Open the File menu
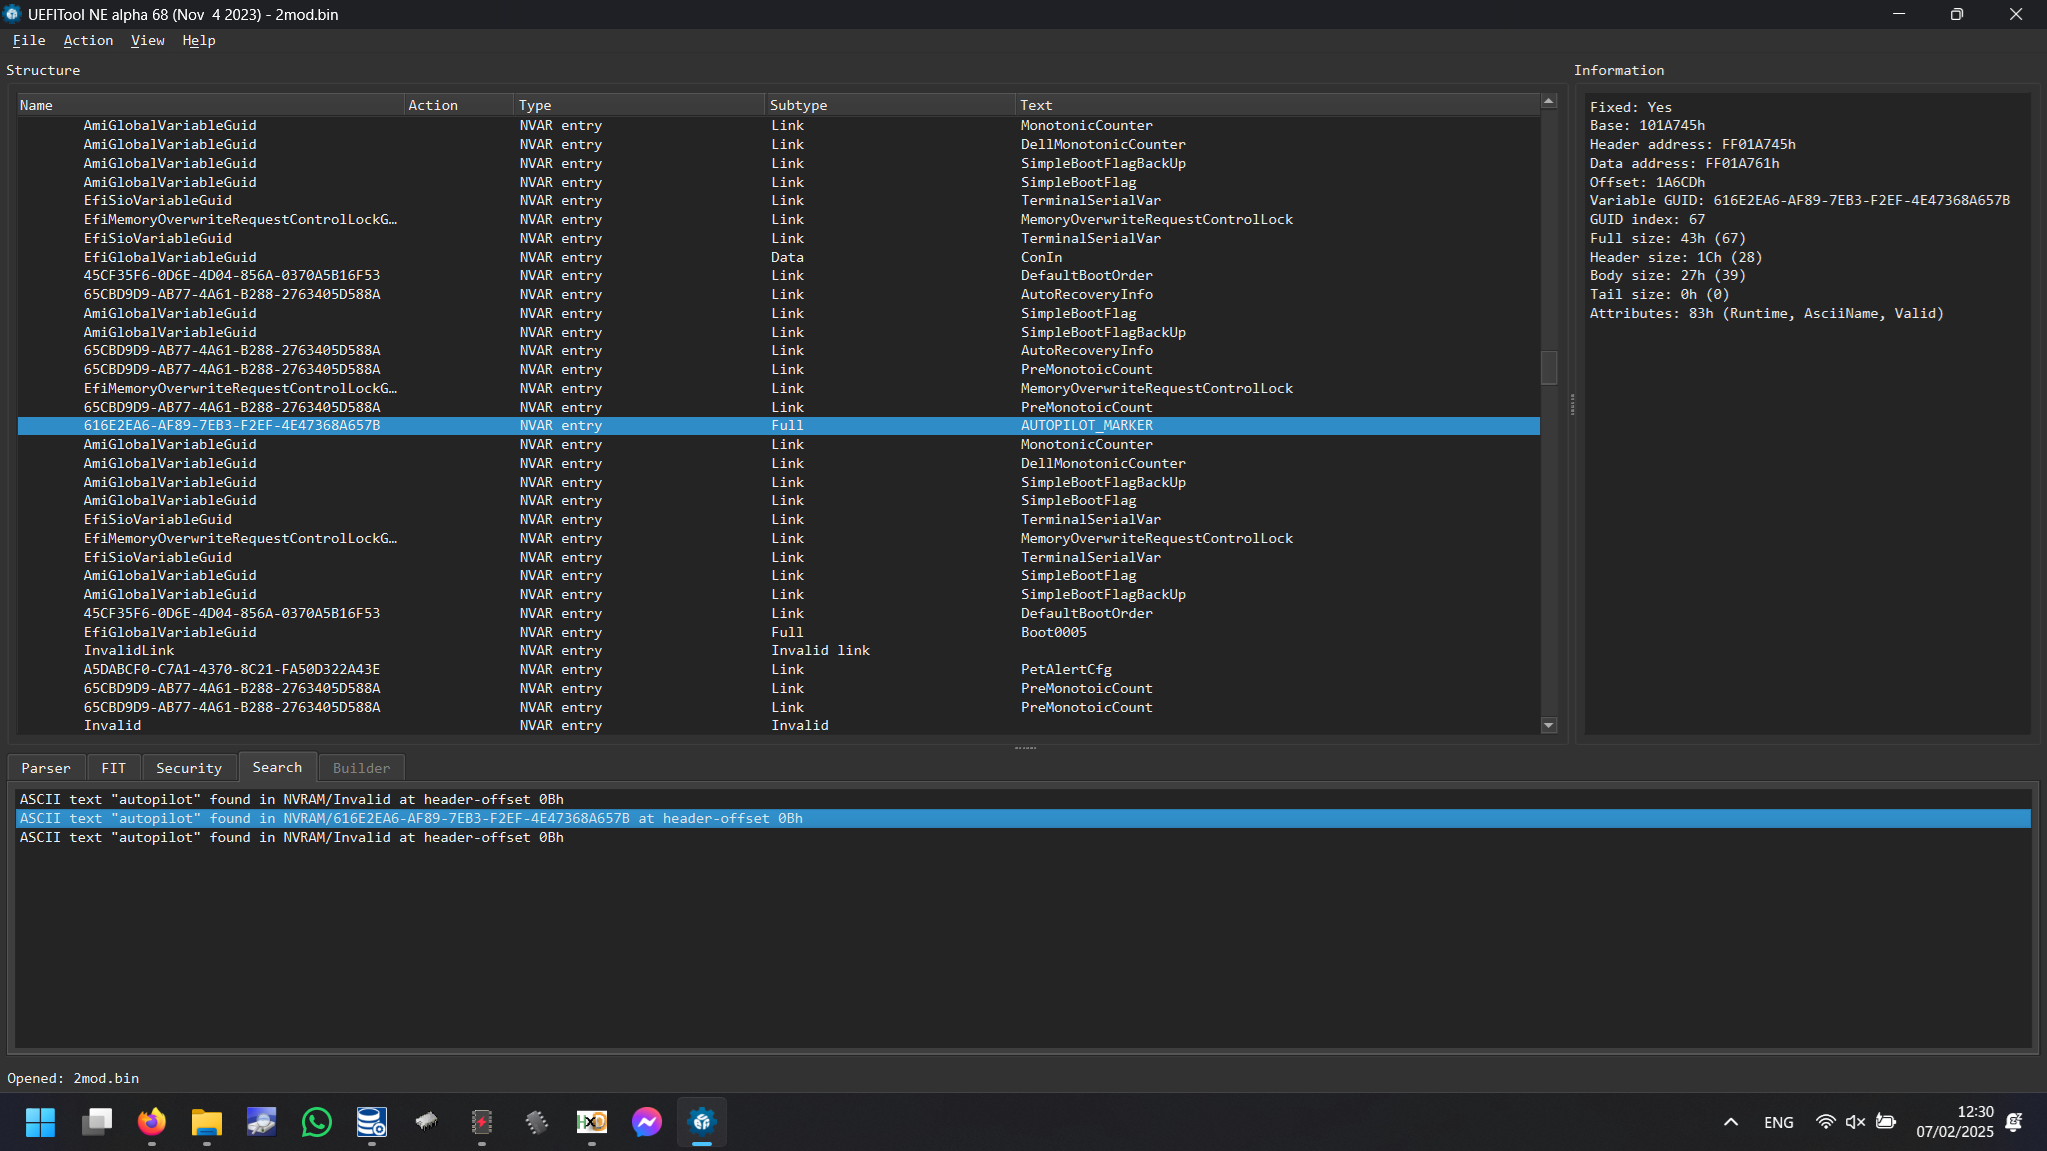Image resolution: width=2047 pixels, height=1151 pixels. click(29, 40)
